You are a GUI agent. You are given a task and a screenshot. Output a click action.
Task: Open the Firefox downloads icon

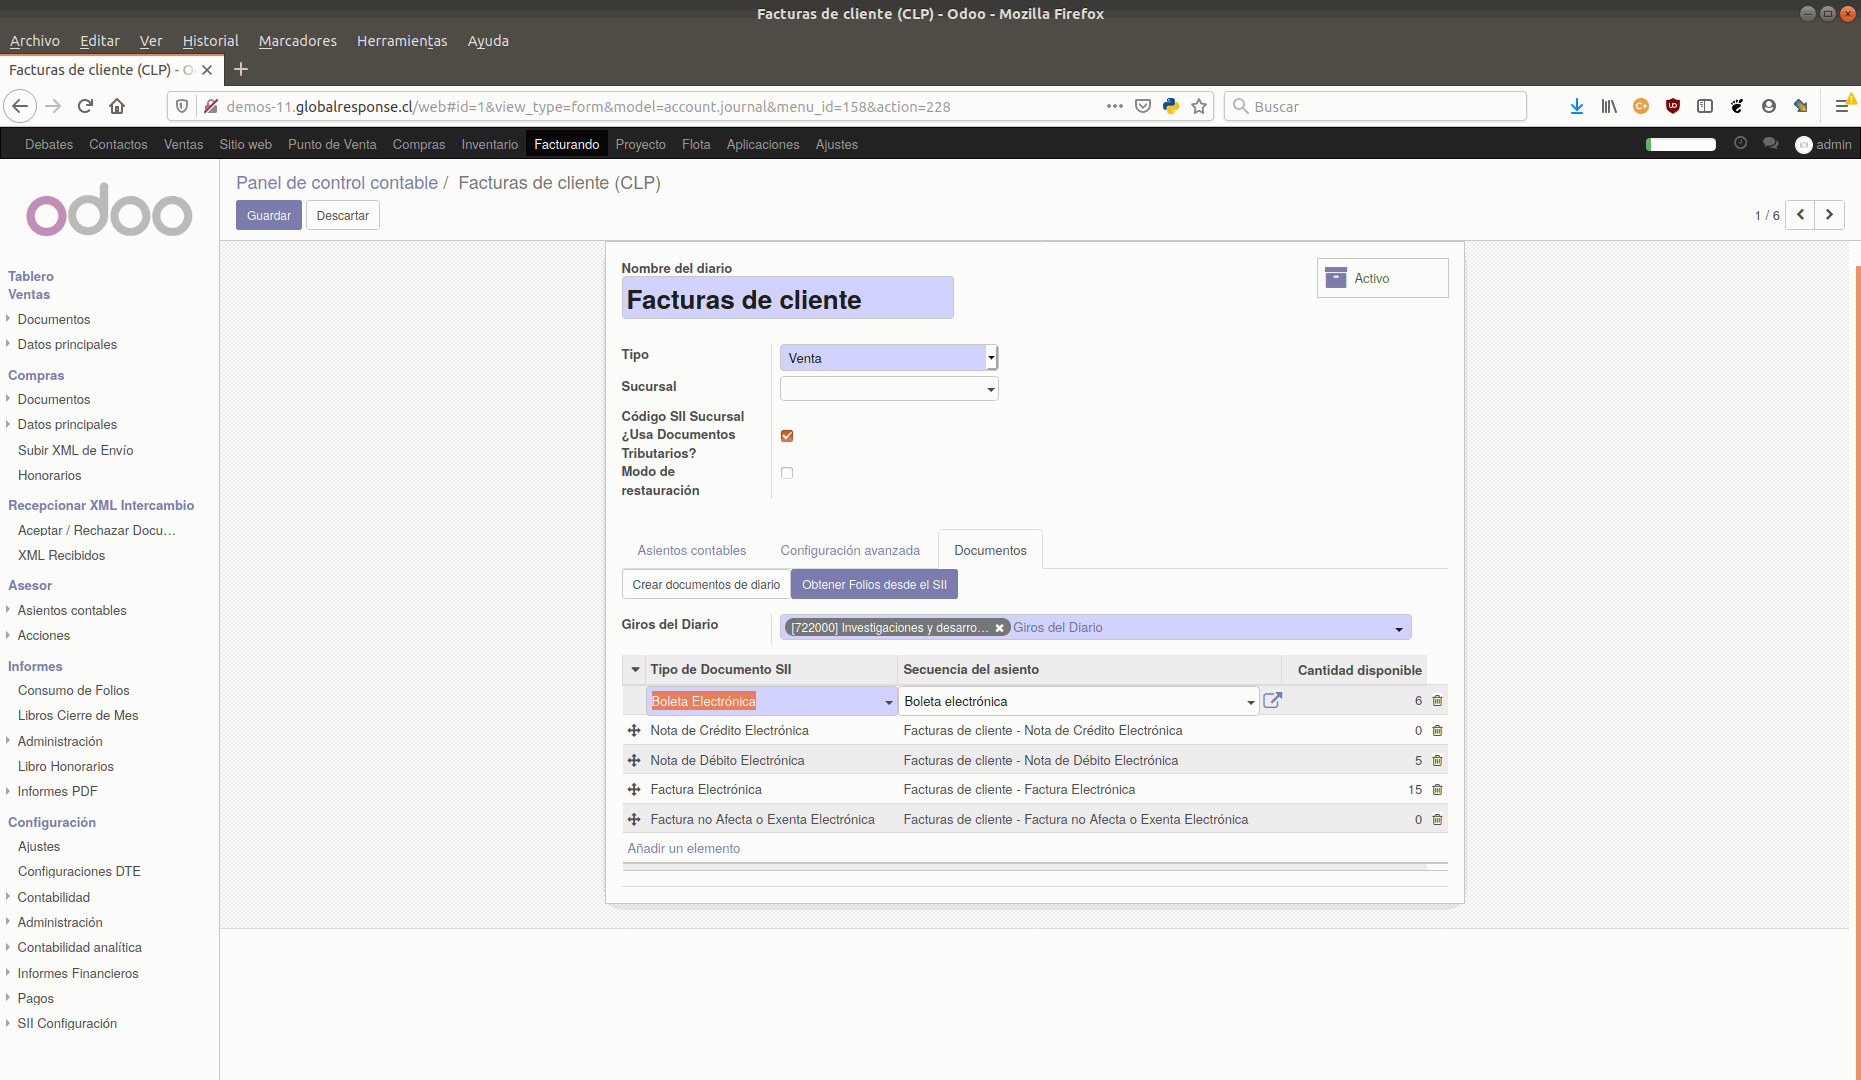pos(1577,106)
